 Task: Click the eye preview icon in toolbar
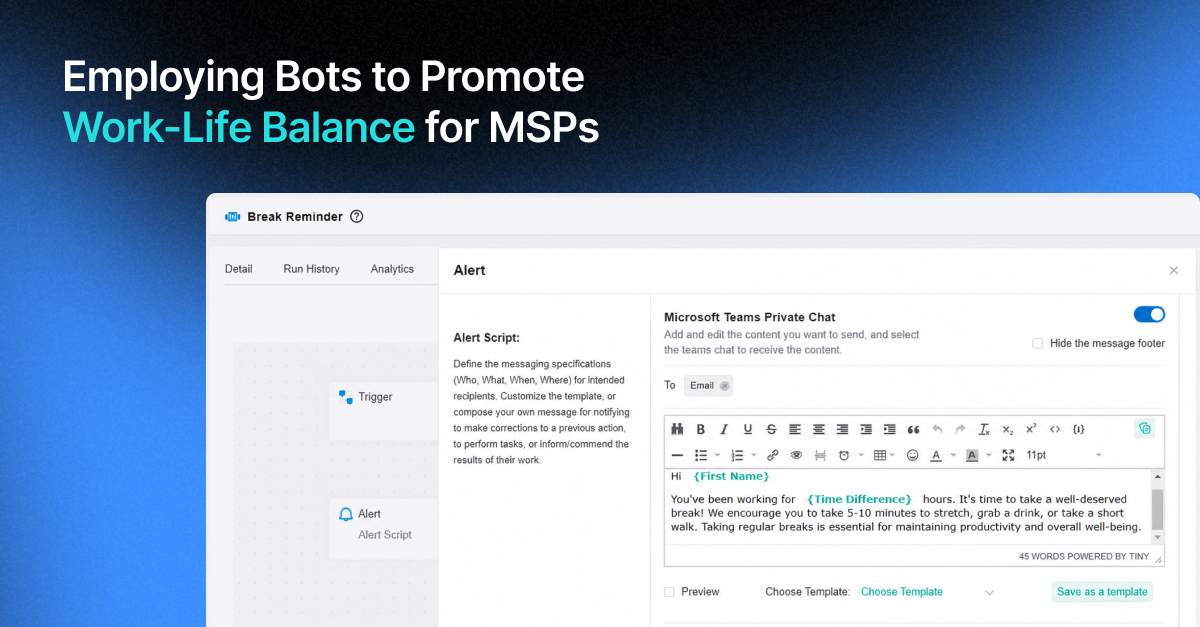[797, 455]
